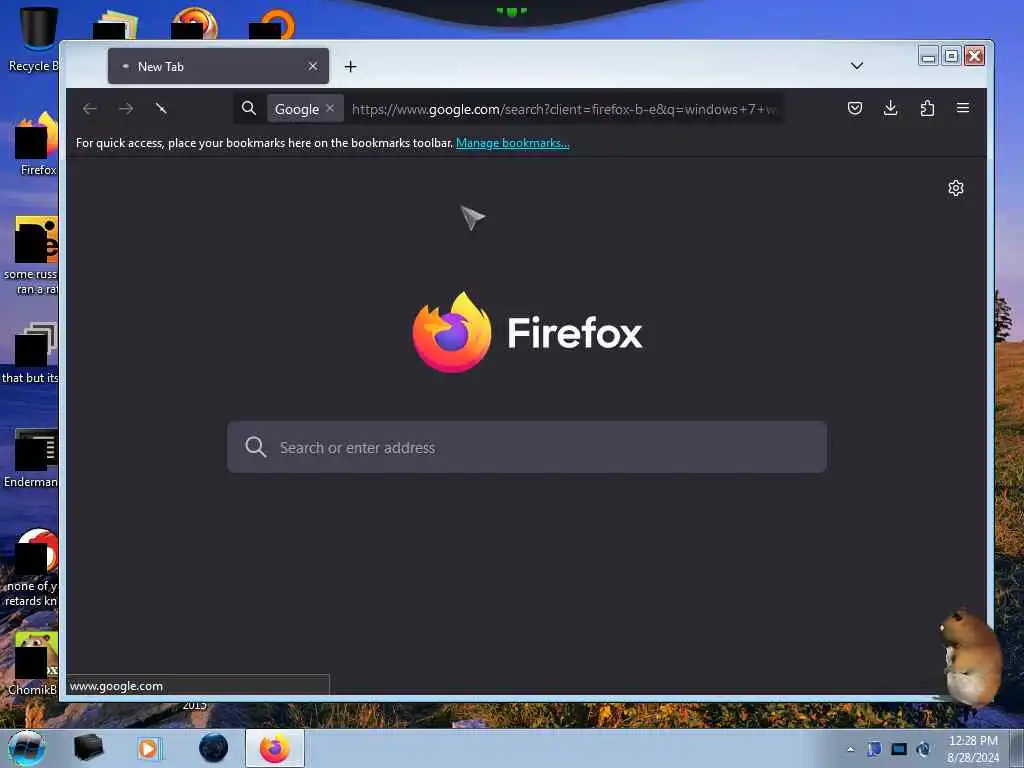The width and height of the screenshot is (1024, 768).
Task: Close the Firefox window
Action: tap(974, 56)
